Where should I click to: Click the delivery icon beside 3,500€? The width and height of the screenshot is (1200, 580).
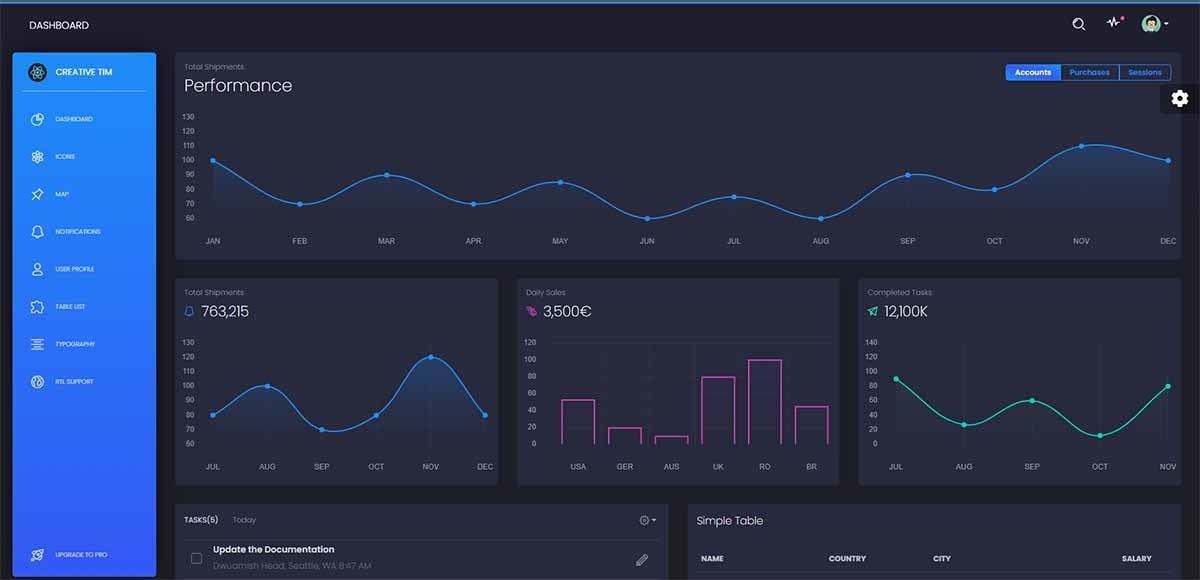(x=532, y=312)
